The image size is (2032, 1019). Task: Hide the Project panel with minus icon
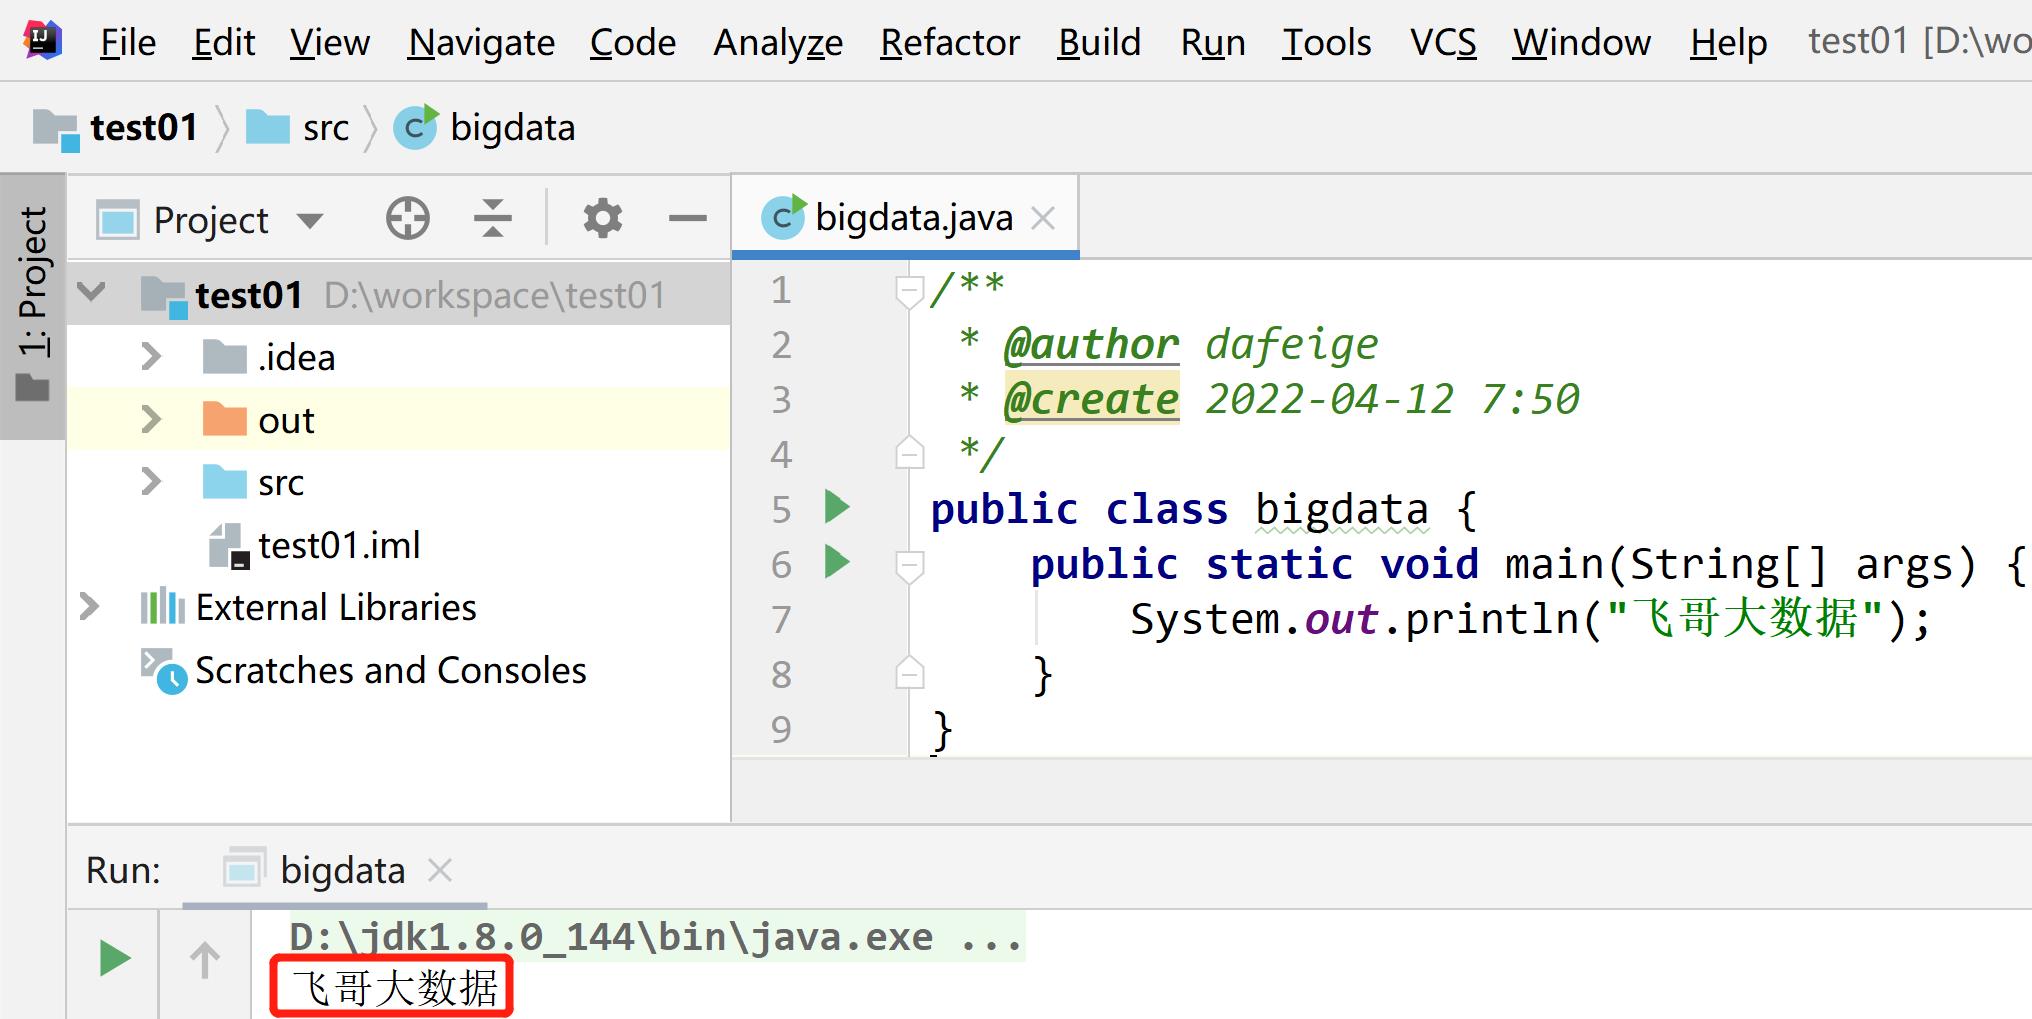click(x=688, y=218)
